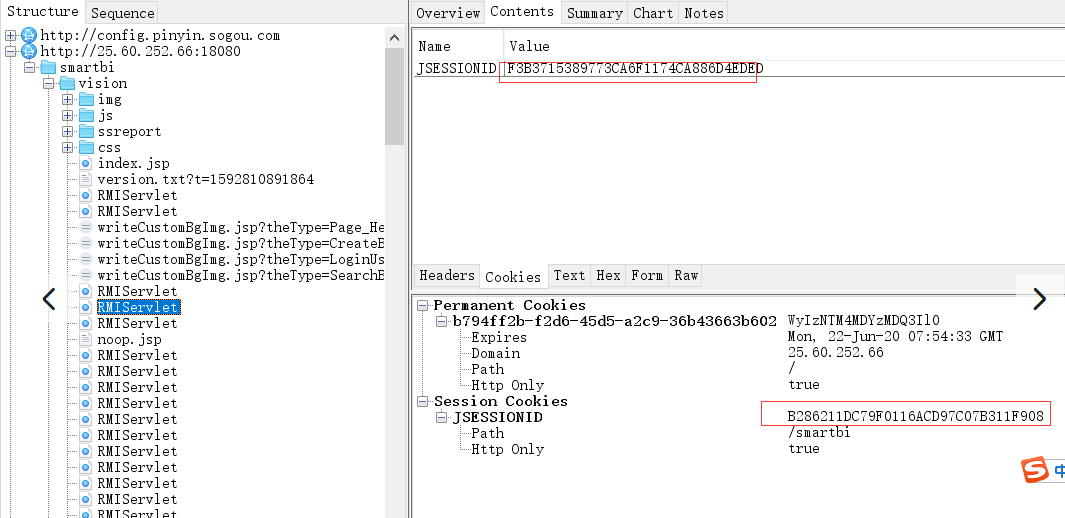Collapse the Permanent Cookies section

click(x=423, y=306)
